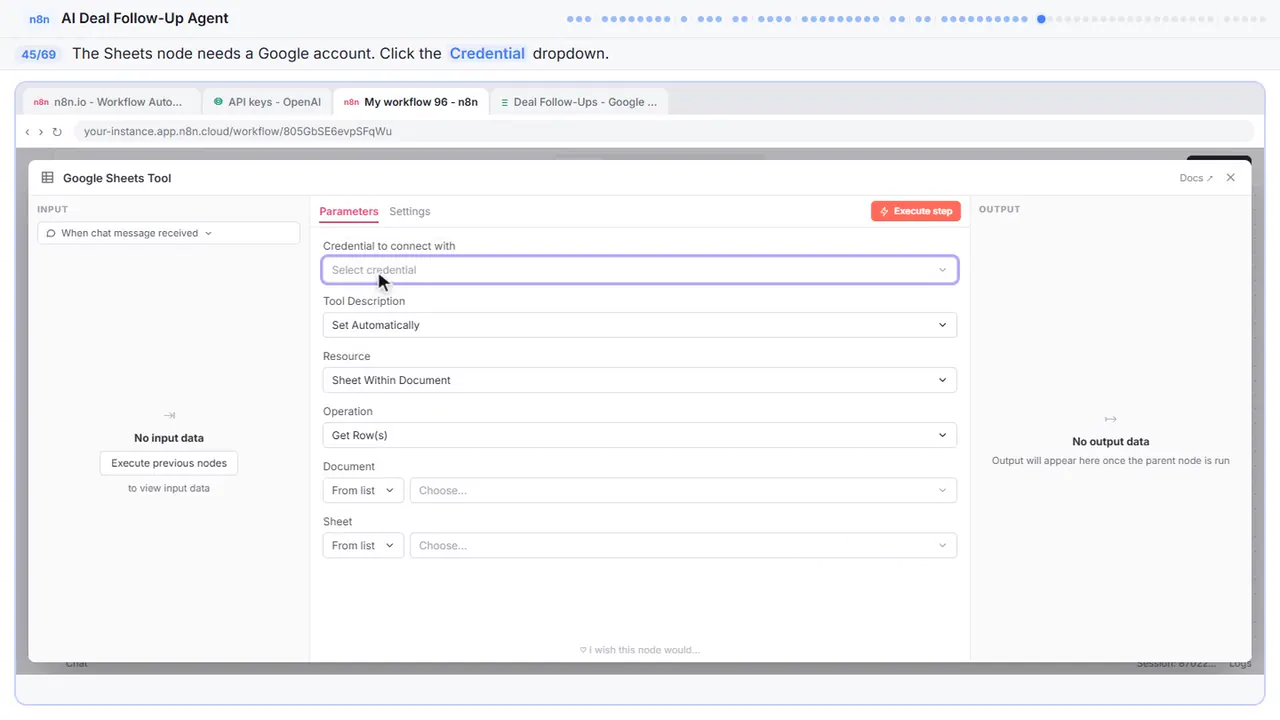Switch to the Settings tab
The width and height of the screenshot is (1280, 720).
(410, 211)
